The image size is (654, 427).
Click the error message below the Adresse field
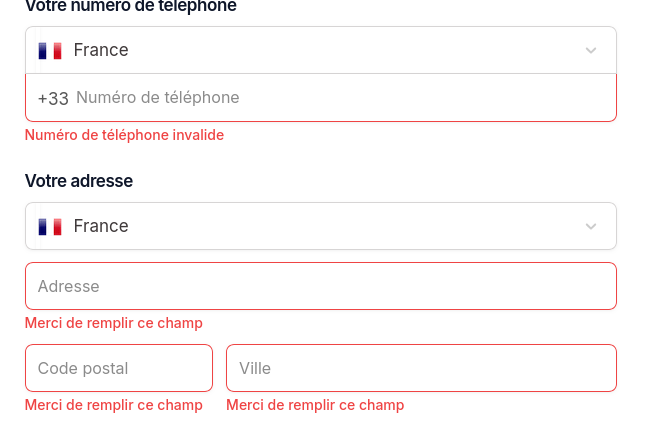[x=114, y=323]
